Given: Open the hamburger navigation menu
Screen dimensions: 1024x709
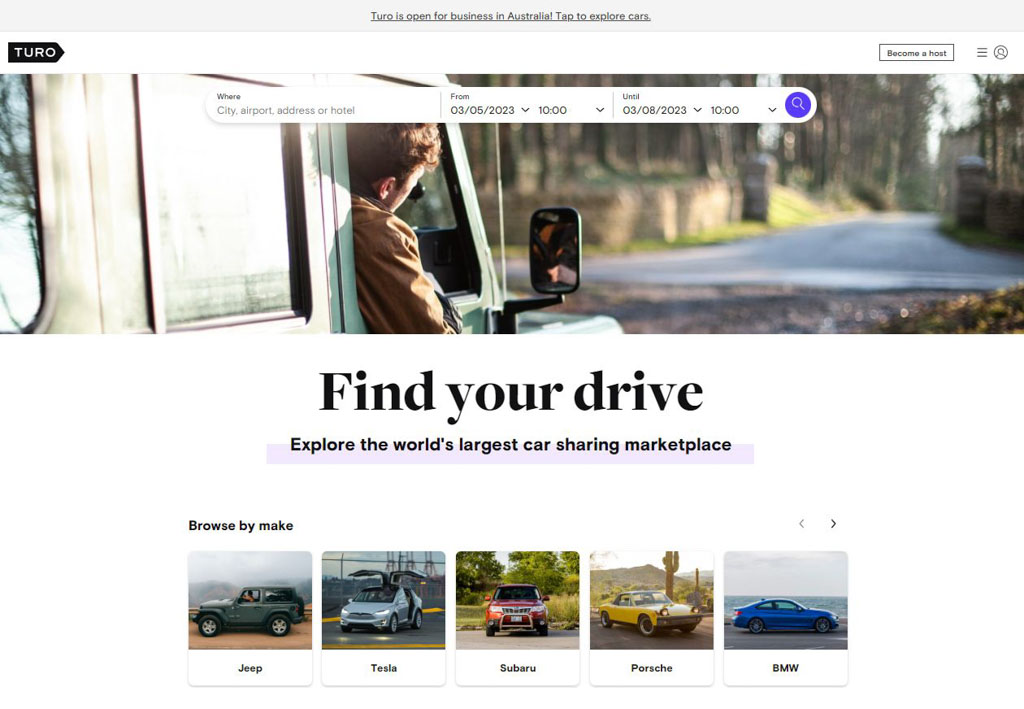Looking at the screenshot, I should coord(980,52).
